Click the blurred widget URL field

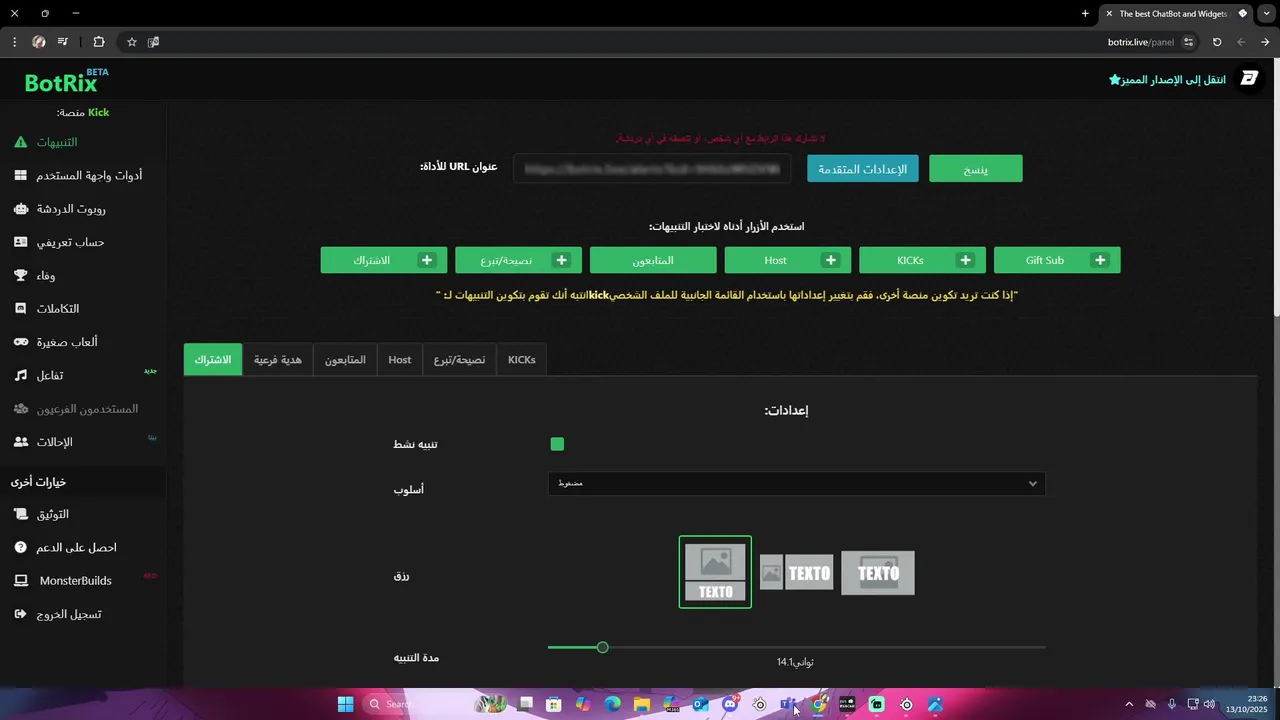[652, 169]
